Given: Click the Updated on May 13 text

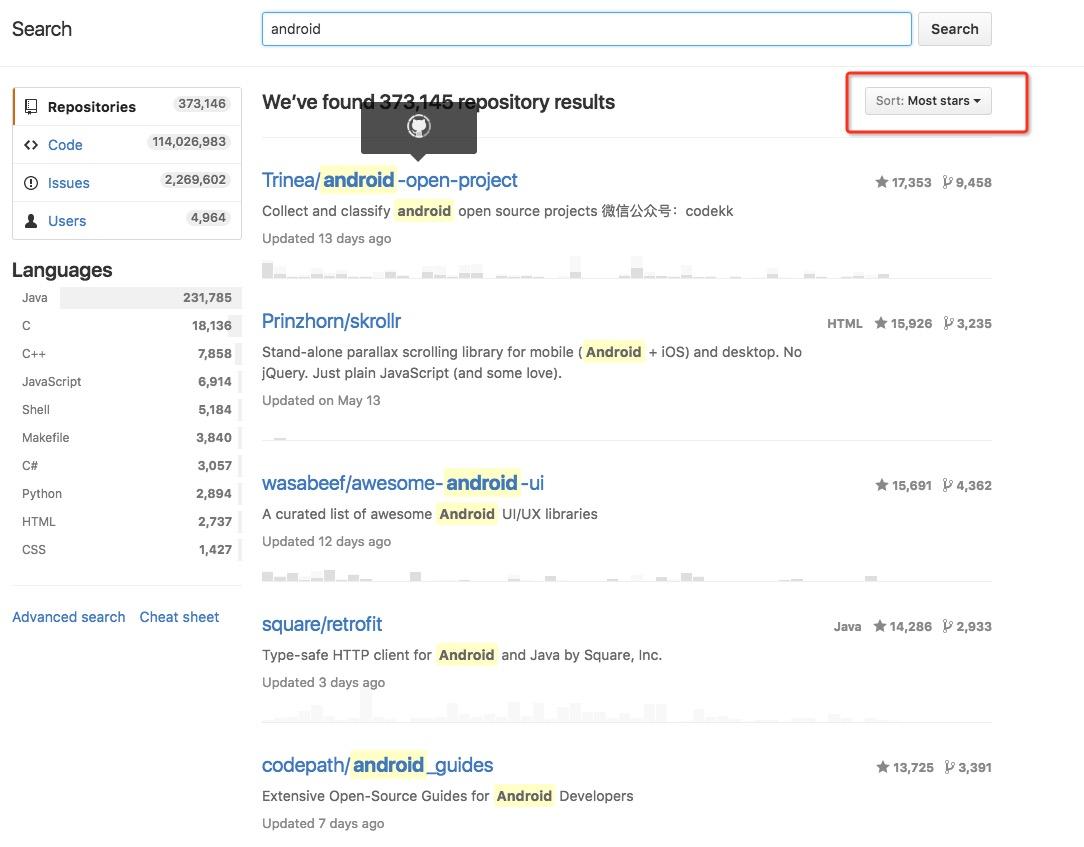Looking at the screenshot, I should (321, 400).
